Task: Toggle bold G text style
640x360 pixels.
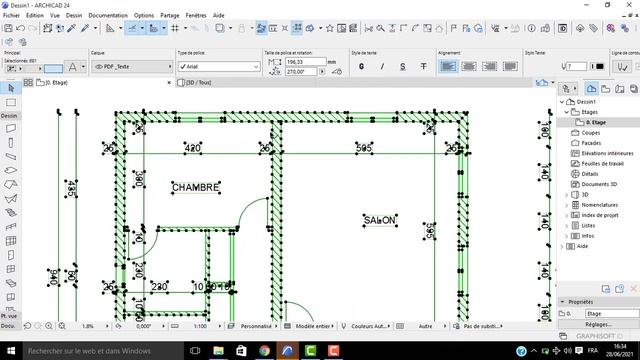Action: tap(361, 66)
